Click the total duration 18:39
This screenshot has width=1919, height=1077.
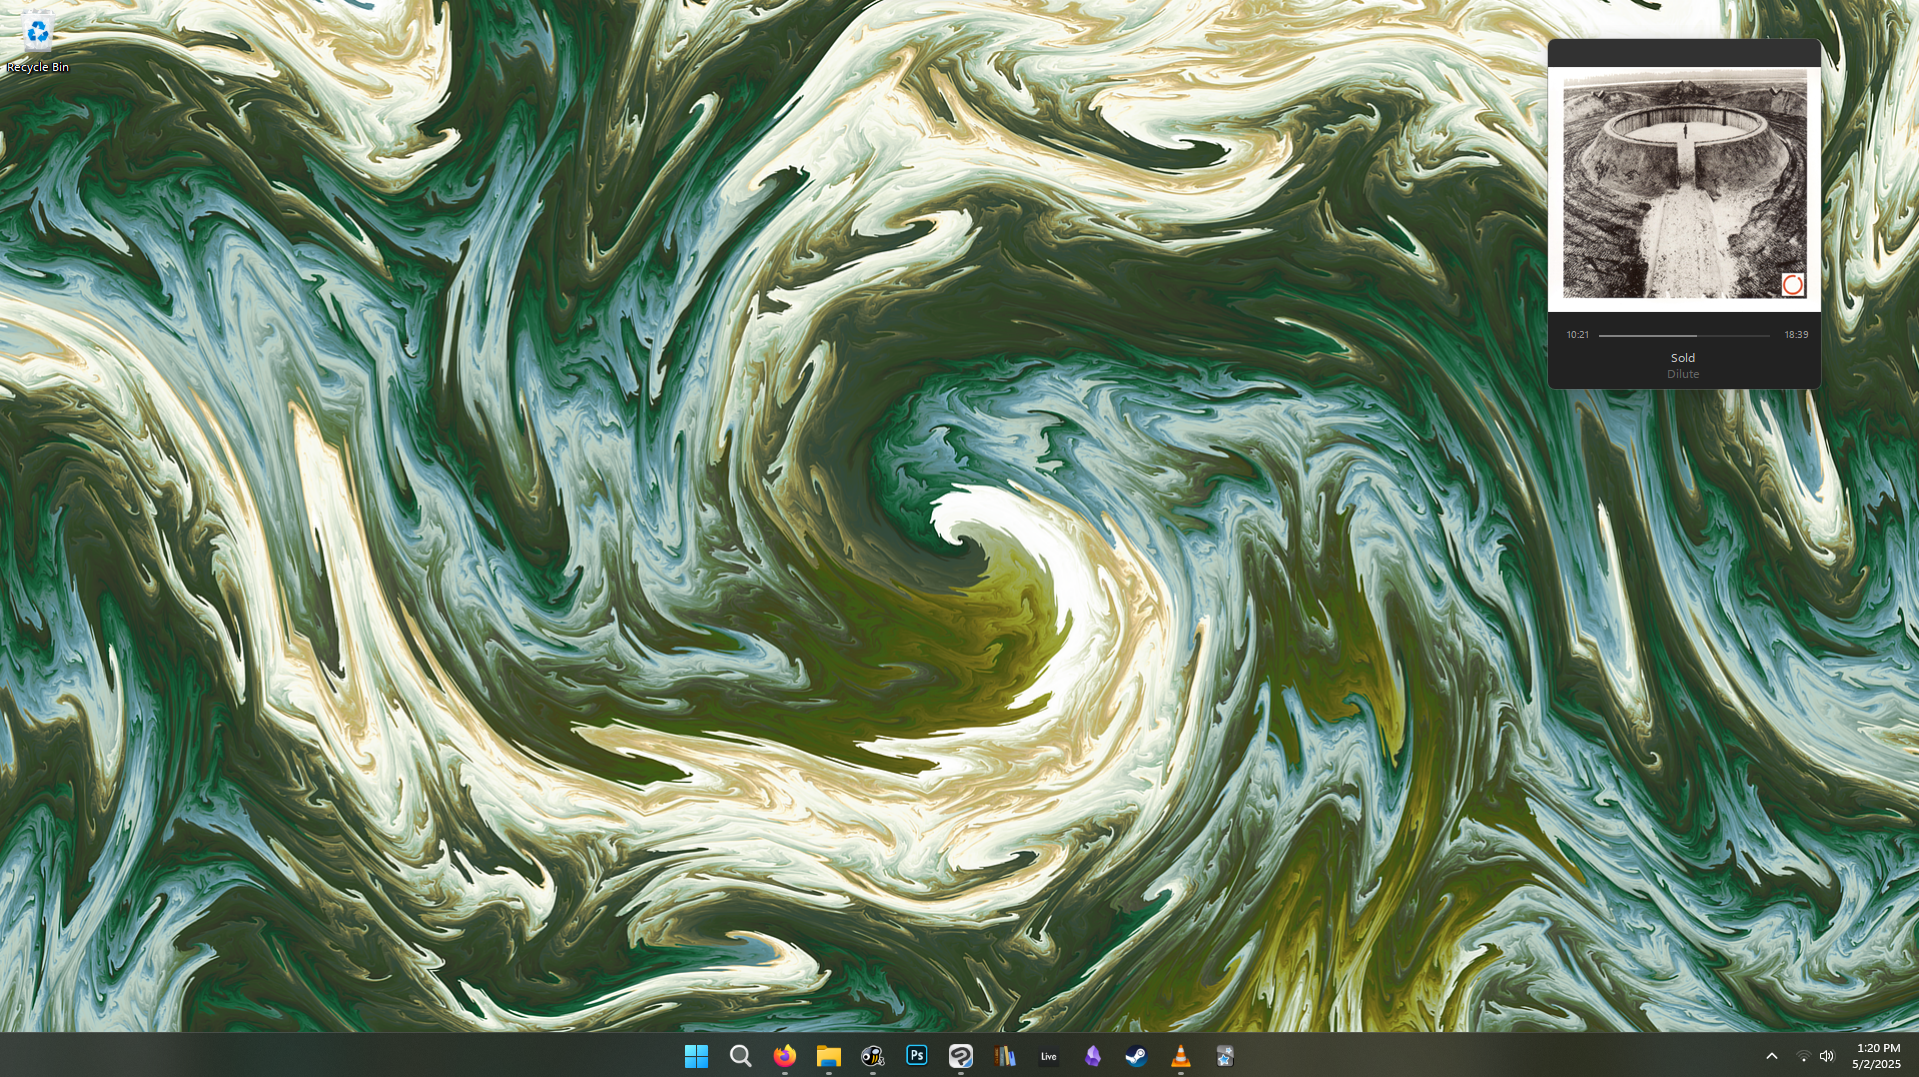1796,335
